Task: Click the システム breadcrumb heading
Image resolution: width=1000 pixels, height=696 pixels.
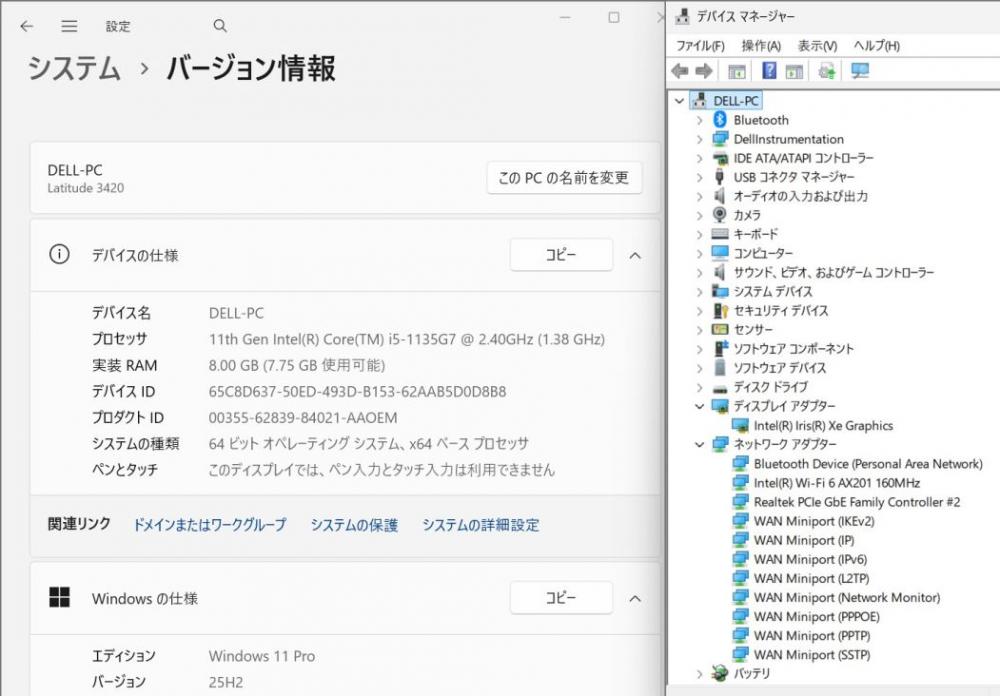Action: click(x=74, y=68)
